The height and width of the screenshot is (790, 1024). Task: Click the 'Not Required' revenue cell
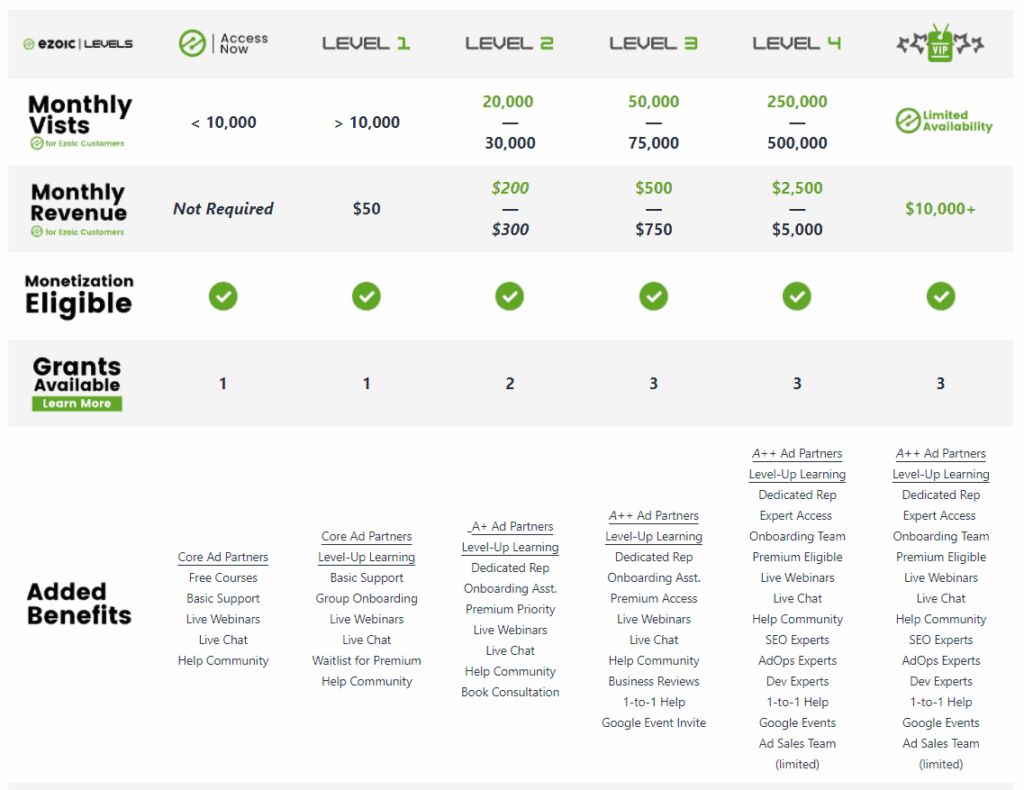[x=223, y=209]
